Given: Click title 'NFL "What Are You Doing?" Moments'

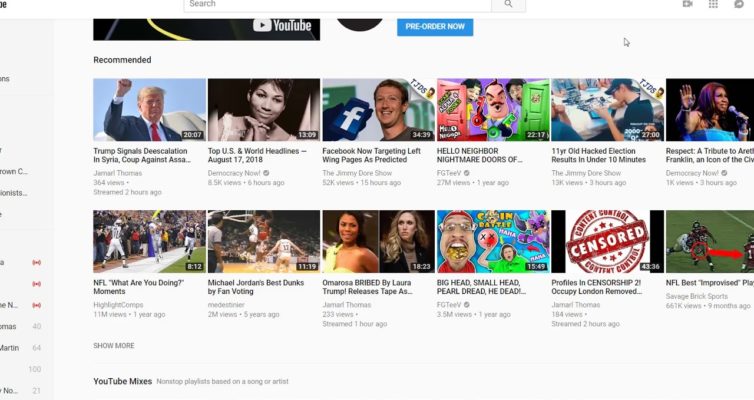Looking at the screenshot, I should pyautogui.click(x=138, y=287).
